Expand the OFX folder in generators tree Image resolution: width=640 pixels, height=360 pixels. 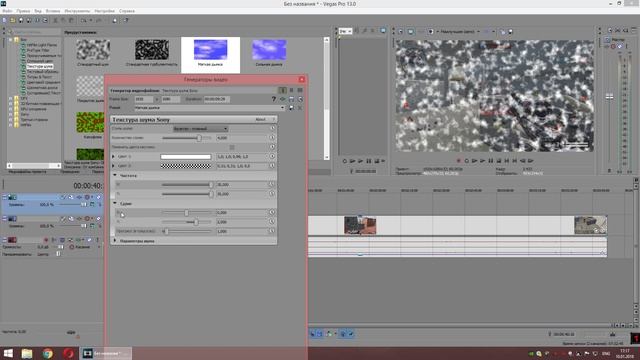click(x=10, y=98)
